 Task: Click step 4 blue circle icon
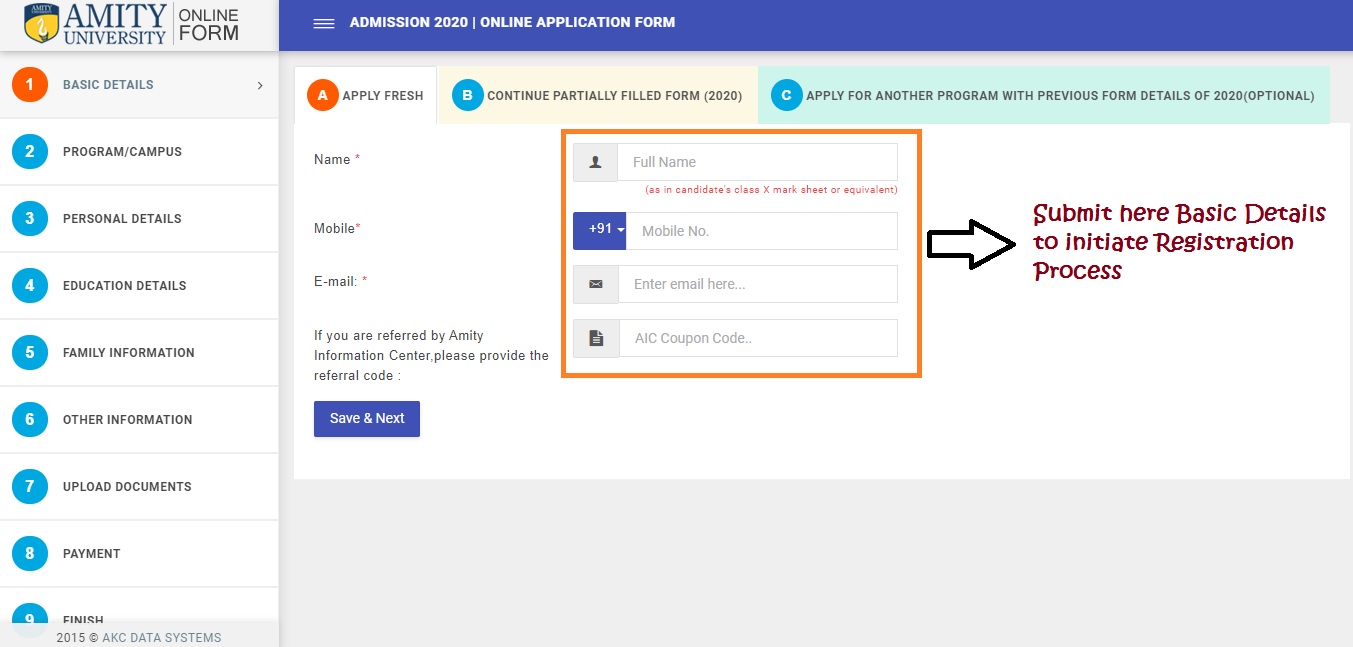click(30, 286)
